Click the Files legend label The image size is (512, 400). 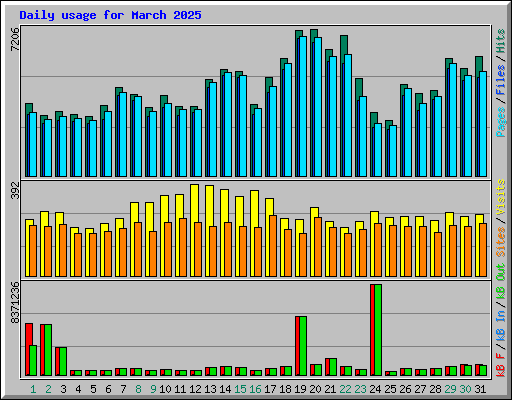(501, 80)
